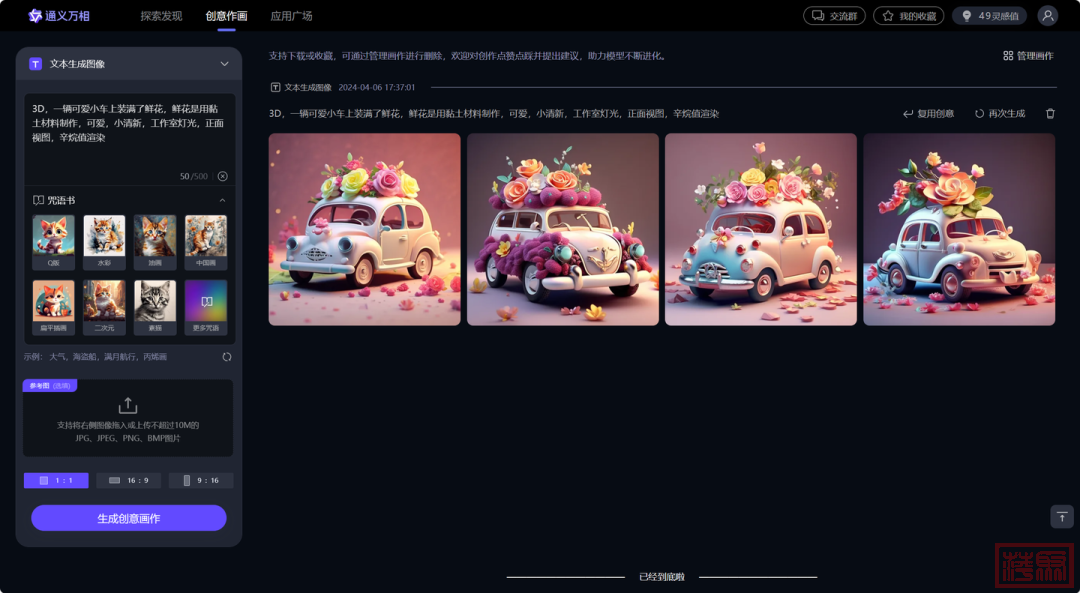
Task: Open the 49灵感值 credits panel
Action: tap(989, 16)
